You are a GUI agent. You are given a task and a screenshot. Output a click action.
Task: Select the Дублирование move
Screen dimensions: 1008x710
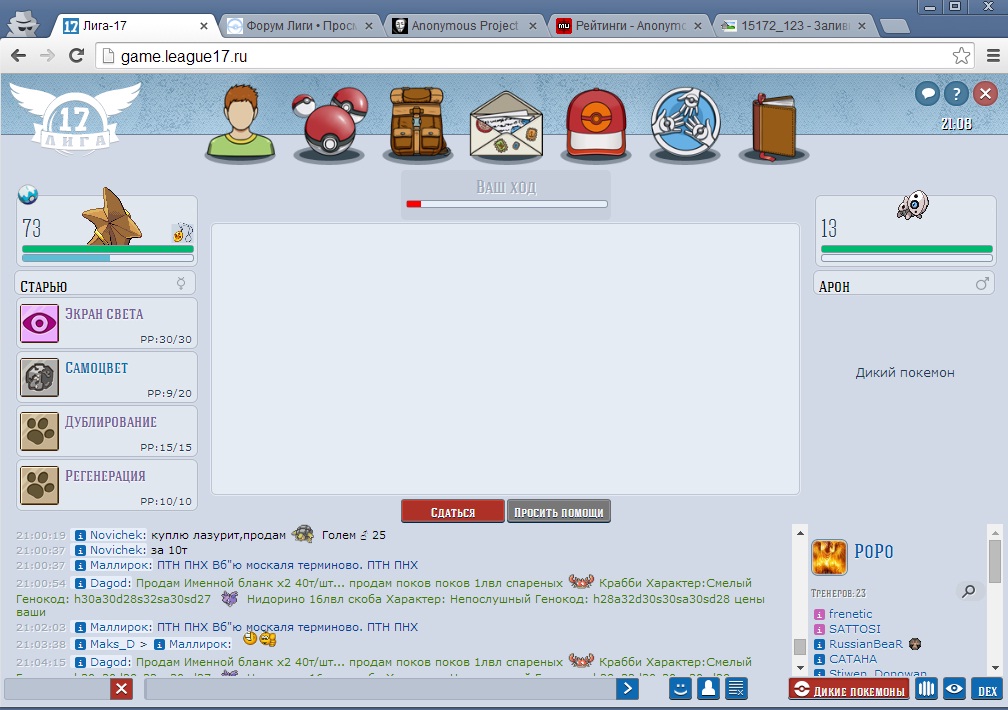(107, 432)
